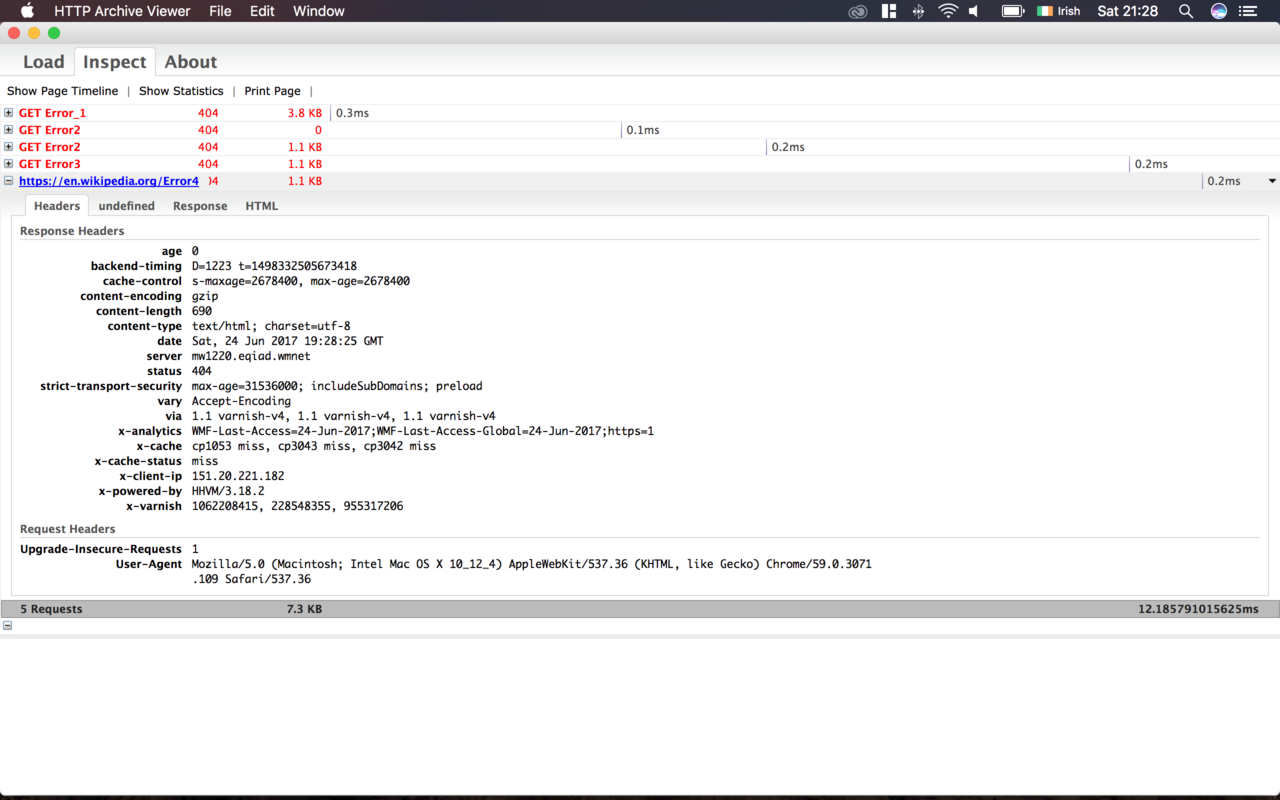Viewport: 1280px width, 800px height.
Task: Expand the GET Error_1 request row
Action: [9, 113]
